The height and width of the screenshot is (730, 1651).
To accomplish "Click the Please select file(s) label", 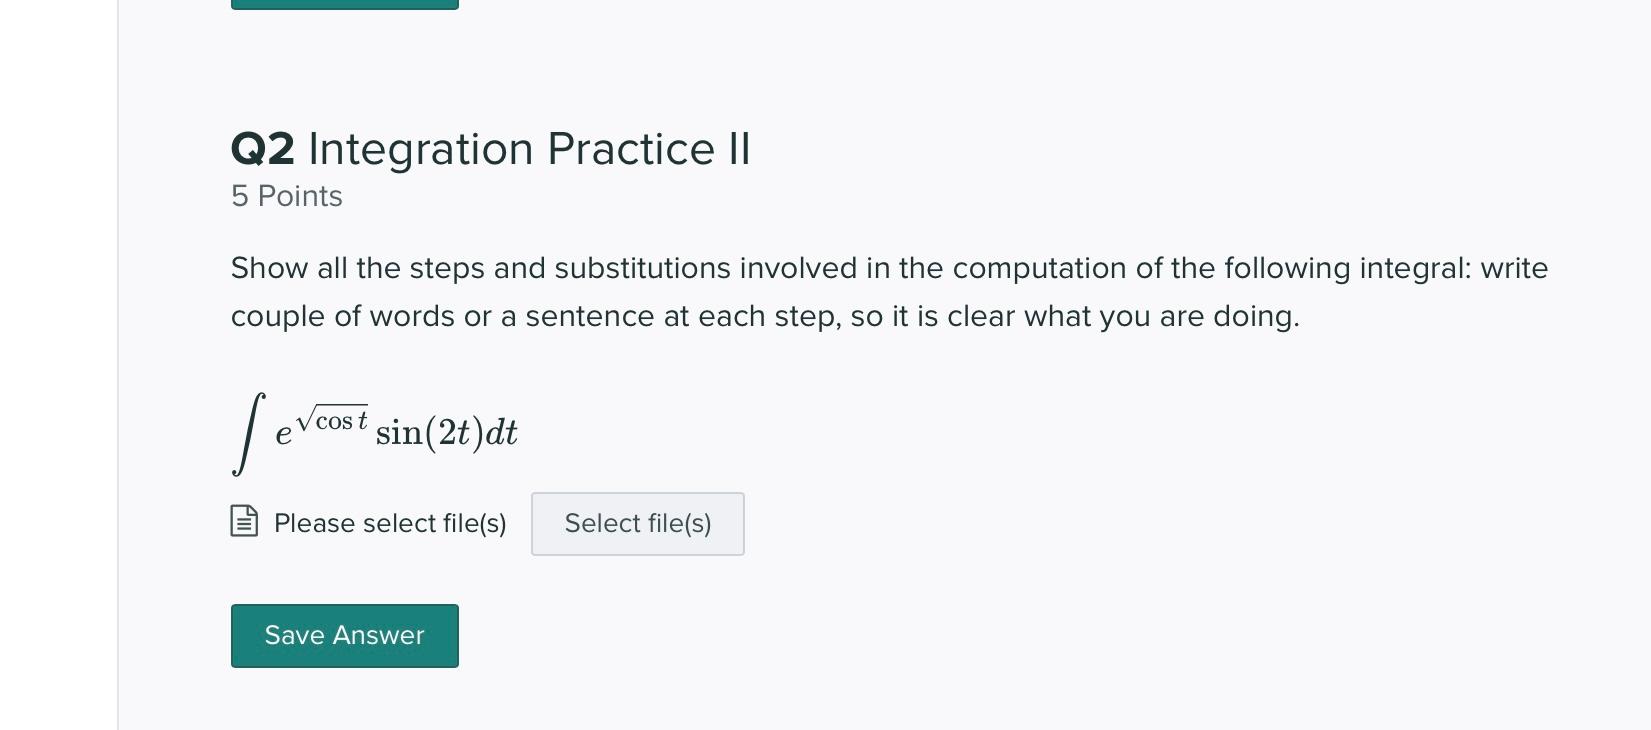I will tap(390, 523).
